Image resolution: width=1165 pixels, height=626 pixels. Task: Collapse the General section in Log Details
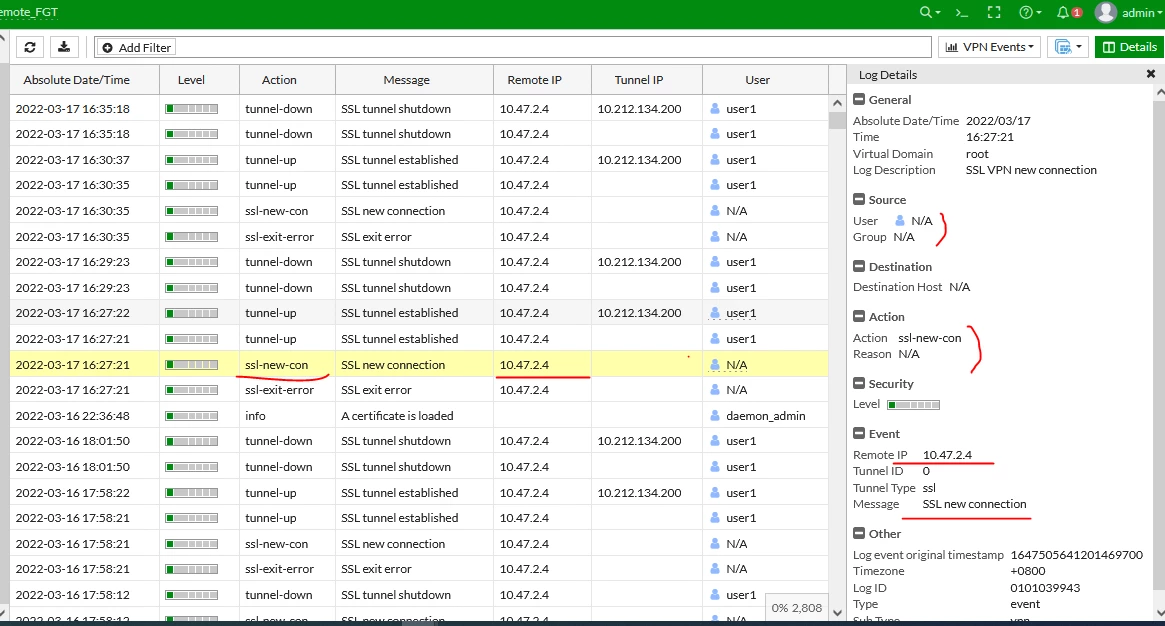pos(859,100)
